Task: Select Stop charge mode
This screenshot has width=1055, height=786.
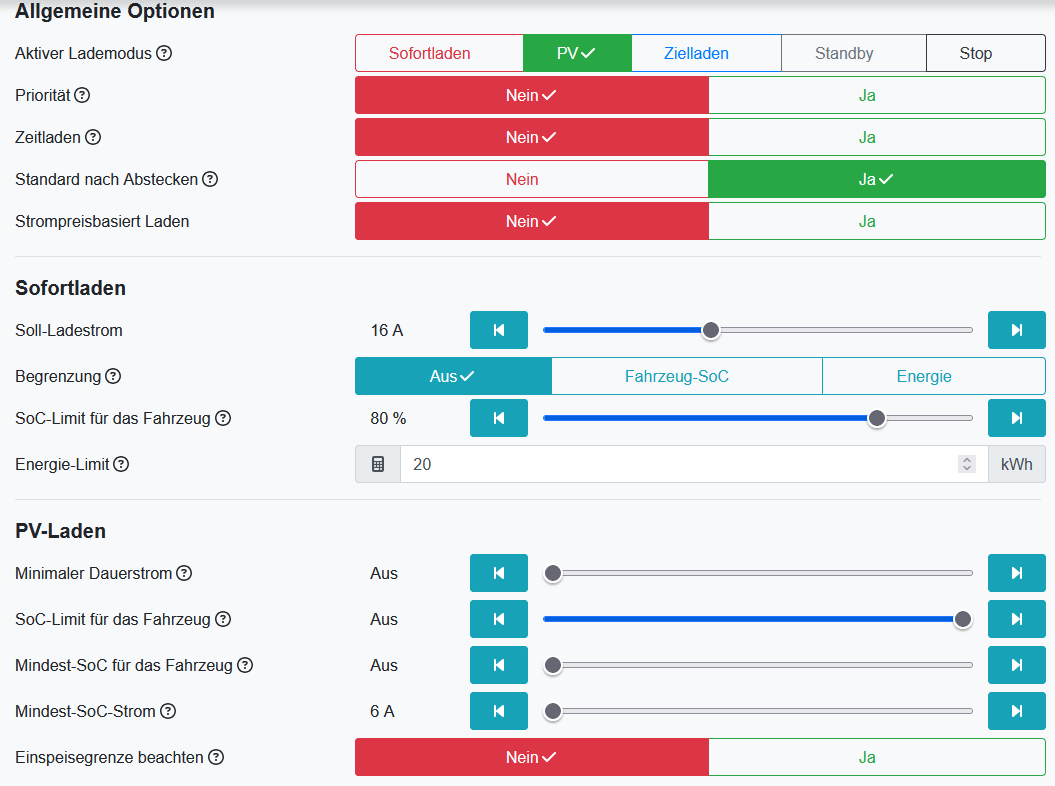Action: 986,53
